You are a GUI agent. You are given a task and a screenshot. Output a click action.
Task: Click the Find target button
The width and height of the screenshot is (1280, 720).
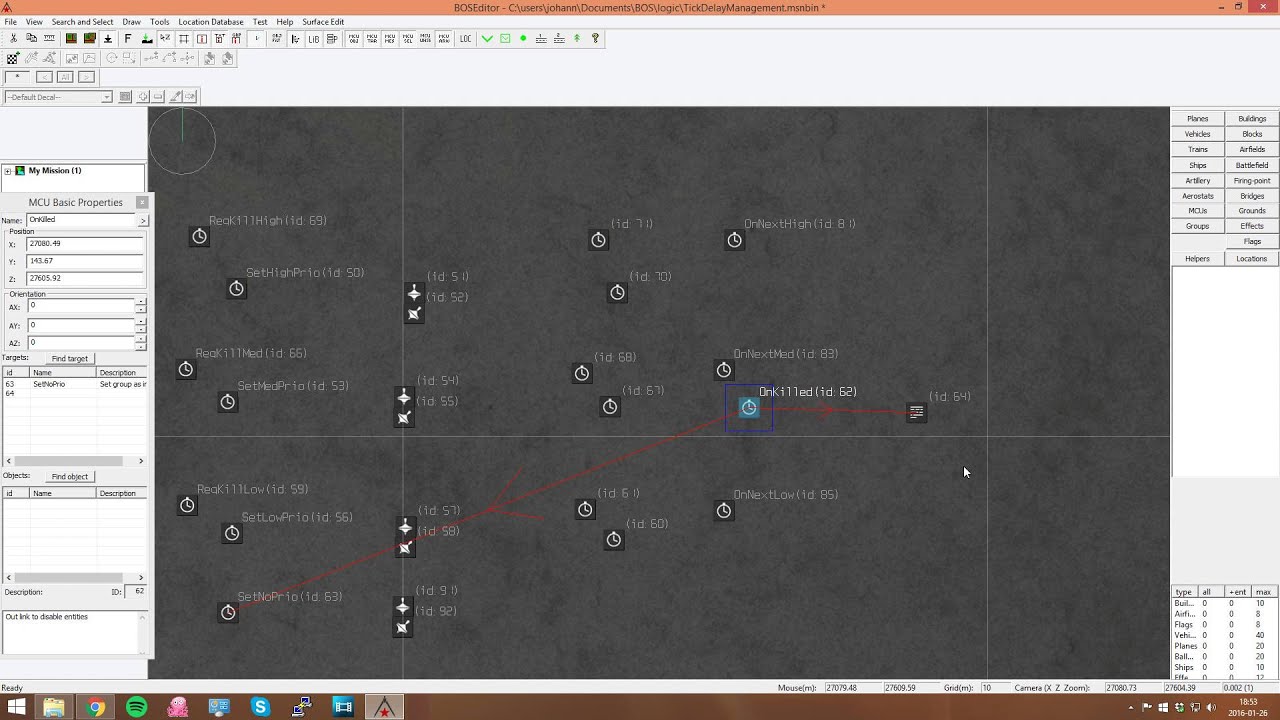[x=70, y=359]
